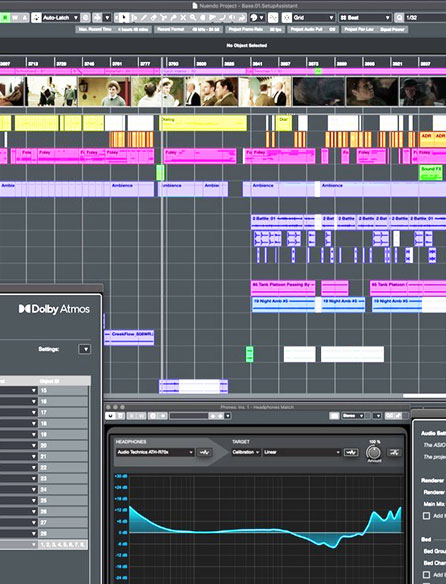Select the Comp tool
Viewport: 446px width, 584px height.
pos(202,18)
